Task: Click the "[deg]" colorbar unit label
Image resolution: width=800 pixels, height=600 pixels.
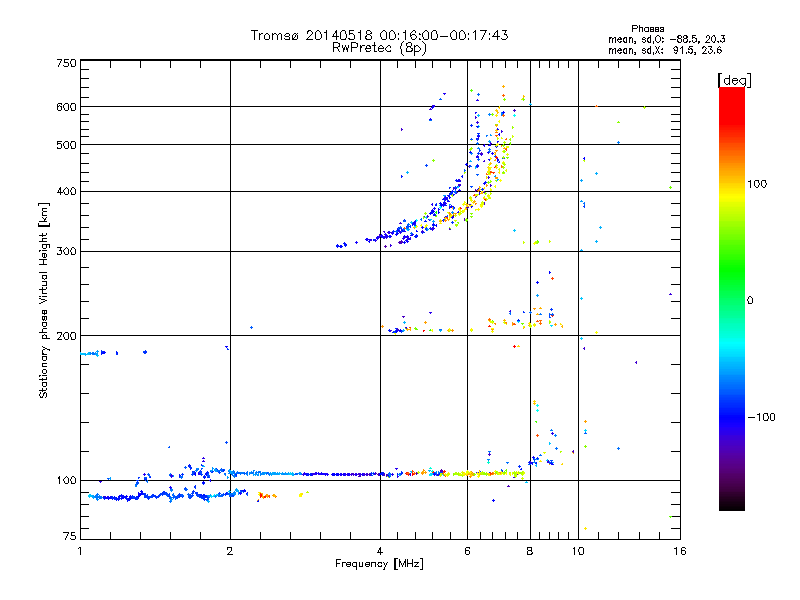Action: click(734, 80)
